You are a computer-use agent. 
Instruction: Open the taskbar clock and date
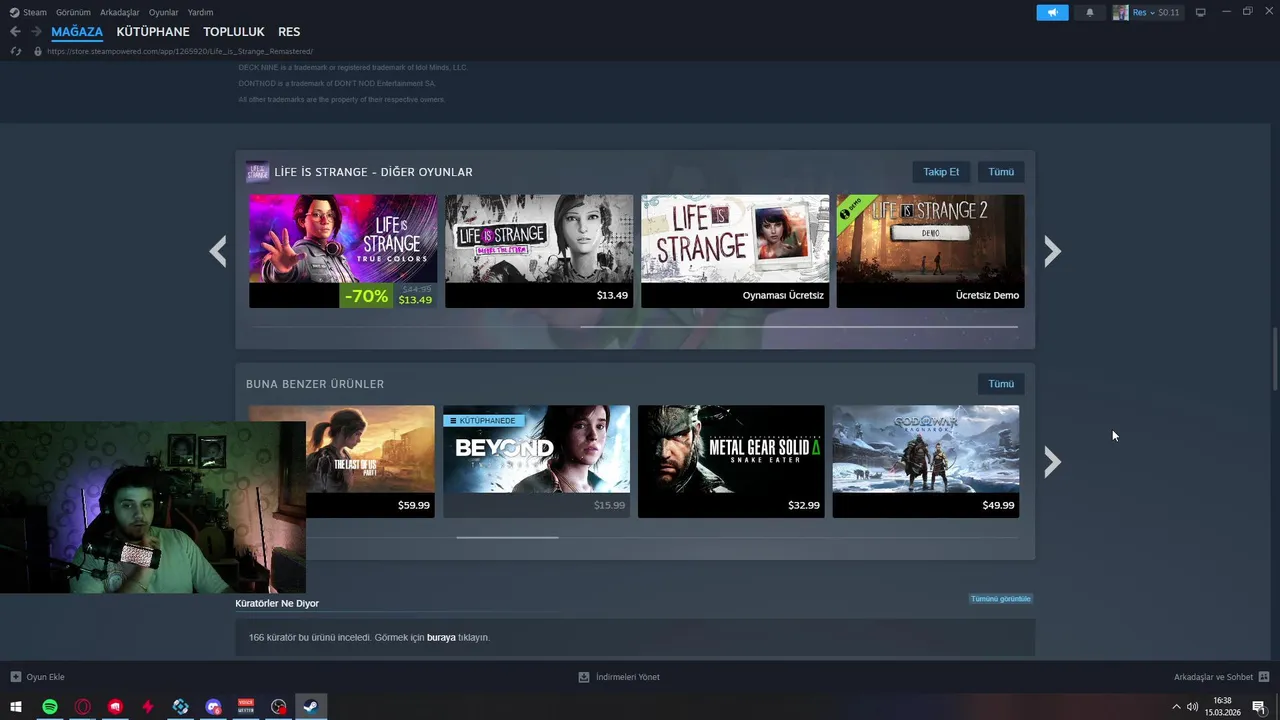point(1222,707)
